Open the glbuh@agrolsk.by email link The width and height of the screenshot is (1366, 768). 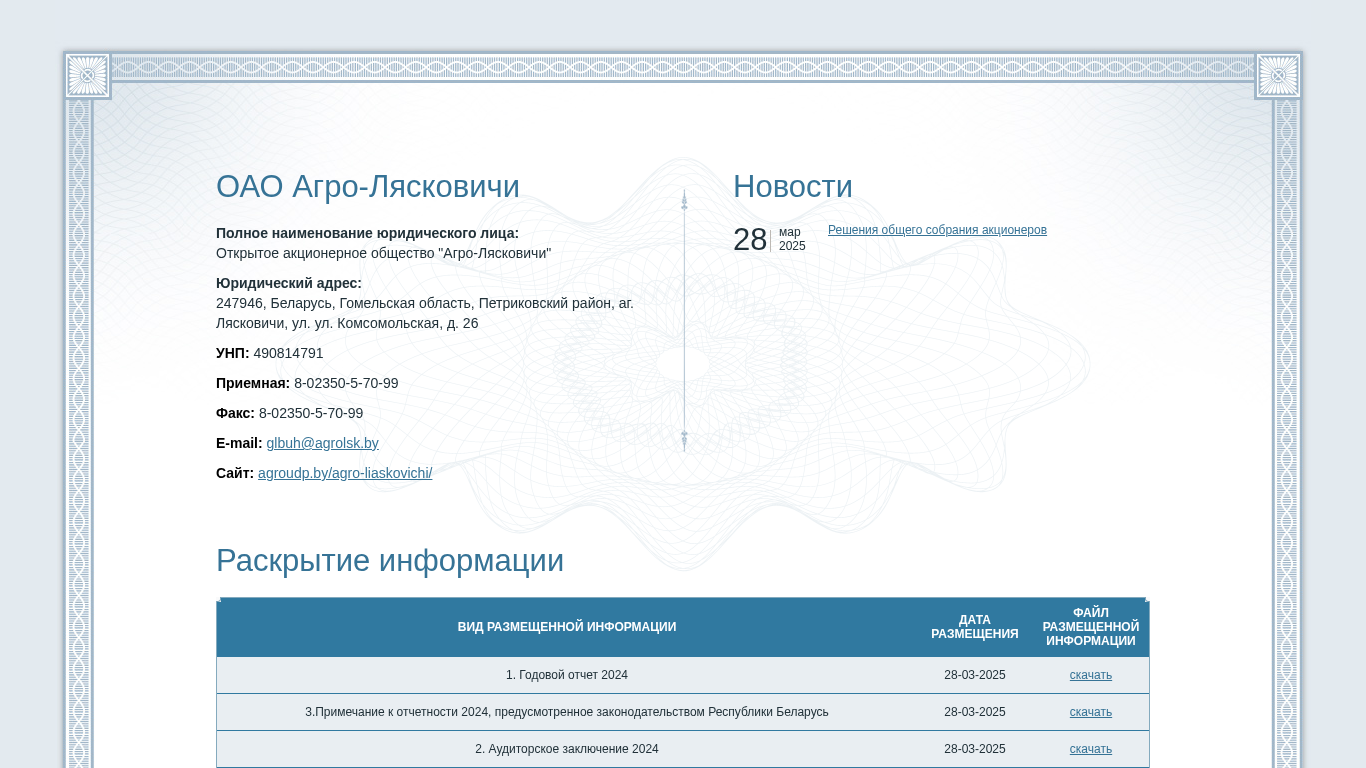(x=322, y=443)
